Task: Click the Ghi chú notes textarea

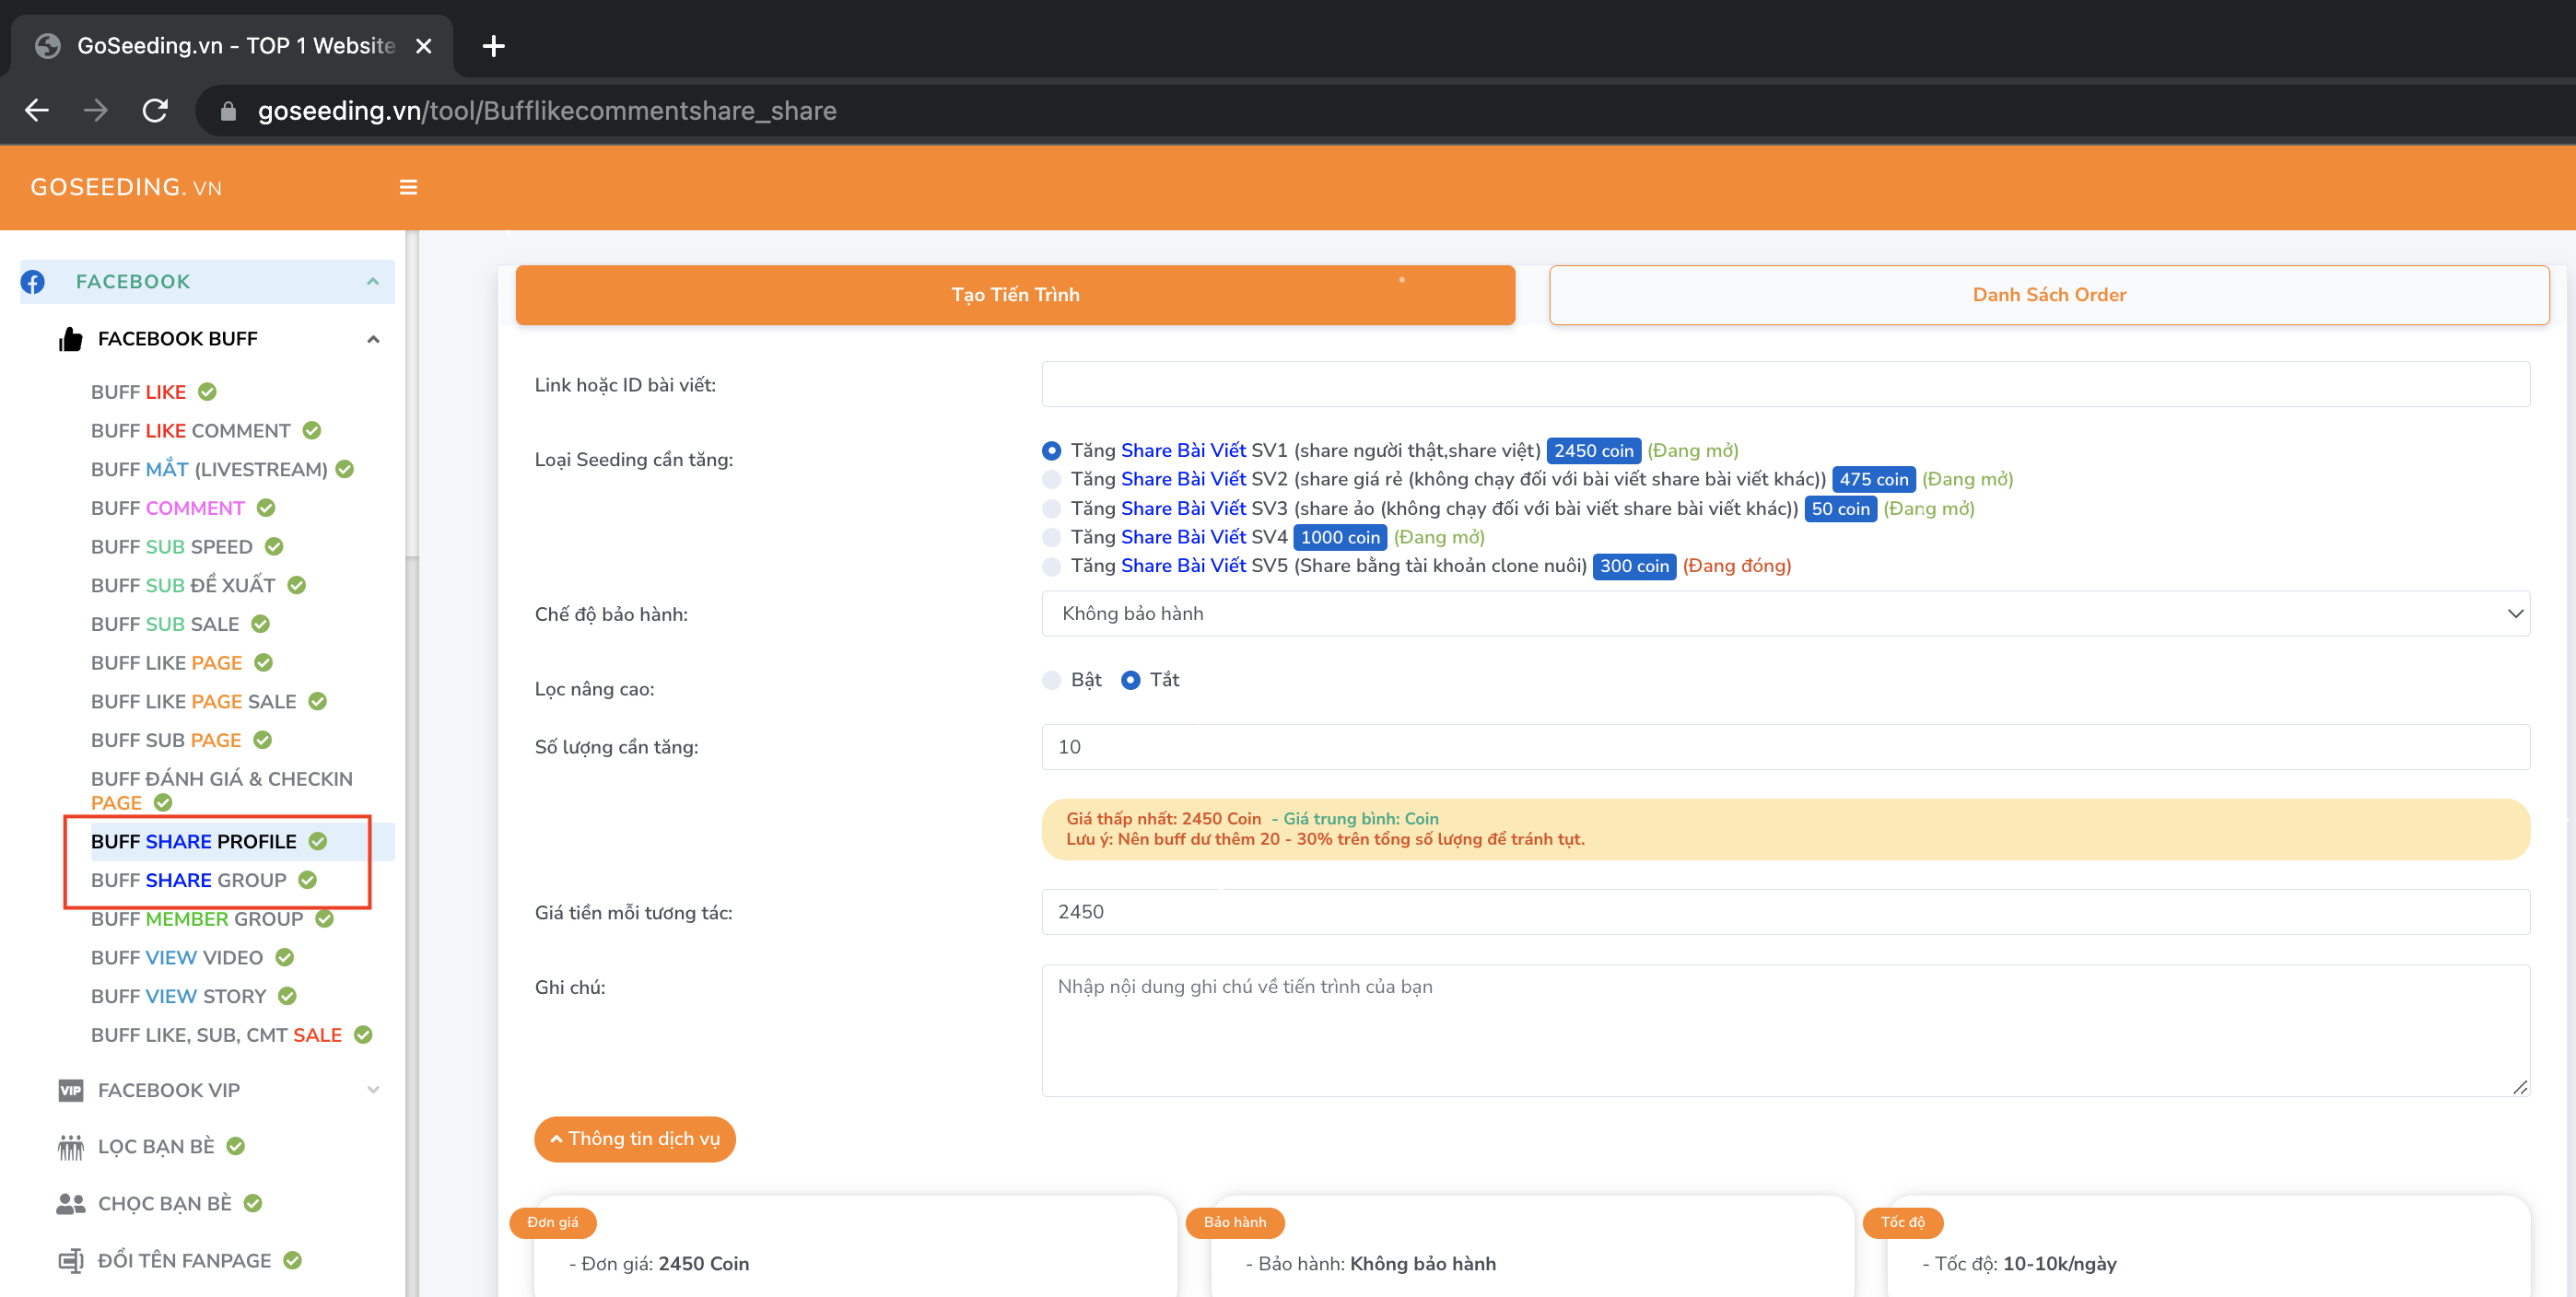Action: pos(1785,1030)
